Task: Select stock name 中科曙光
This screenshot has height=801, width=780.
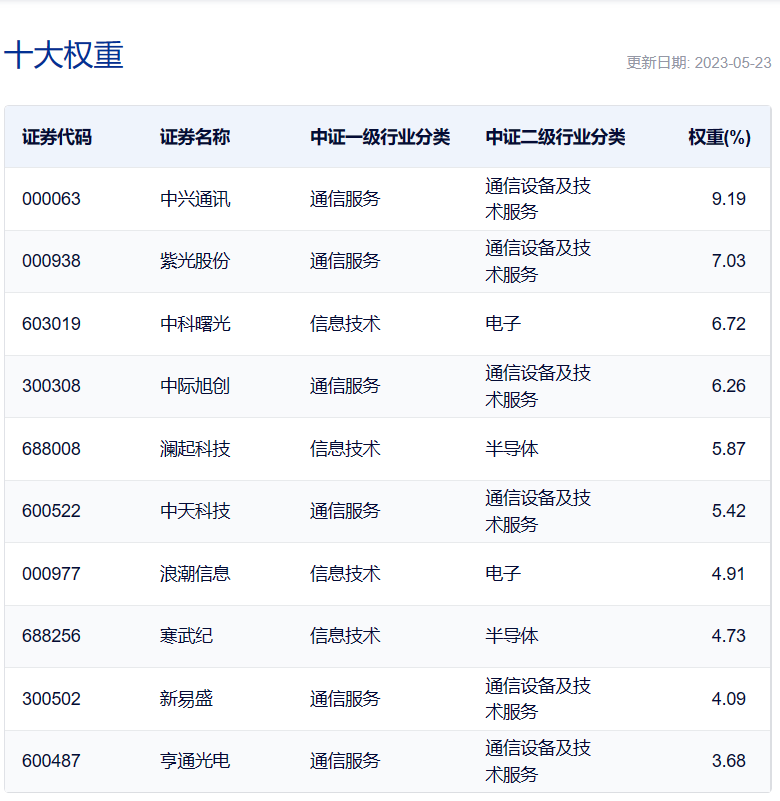Action: tap(195, 324)
